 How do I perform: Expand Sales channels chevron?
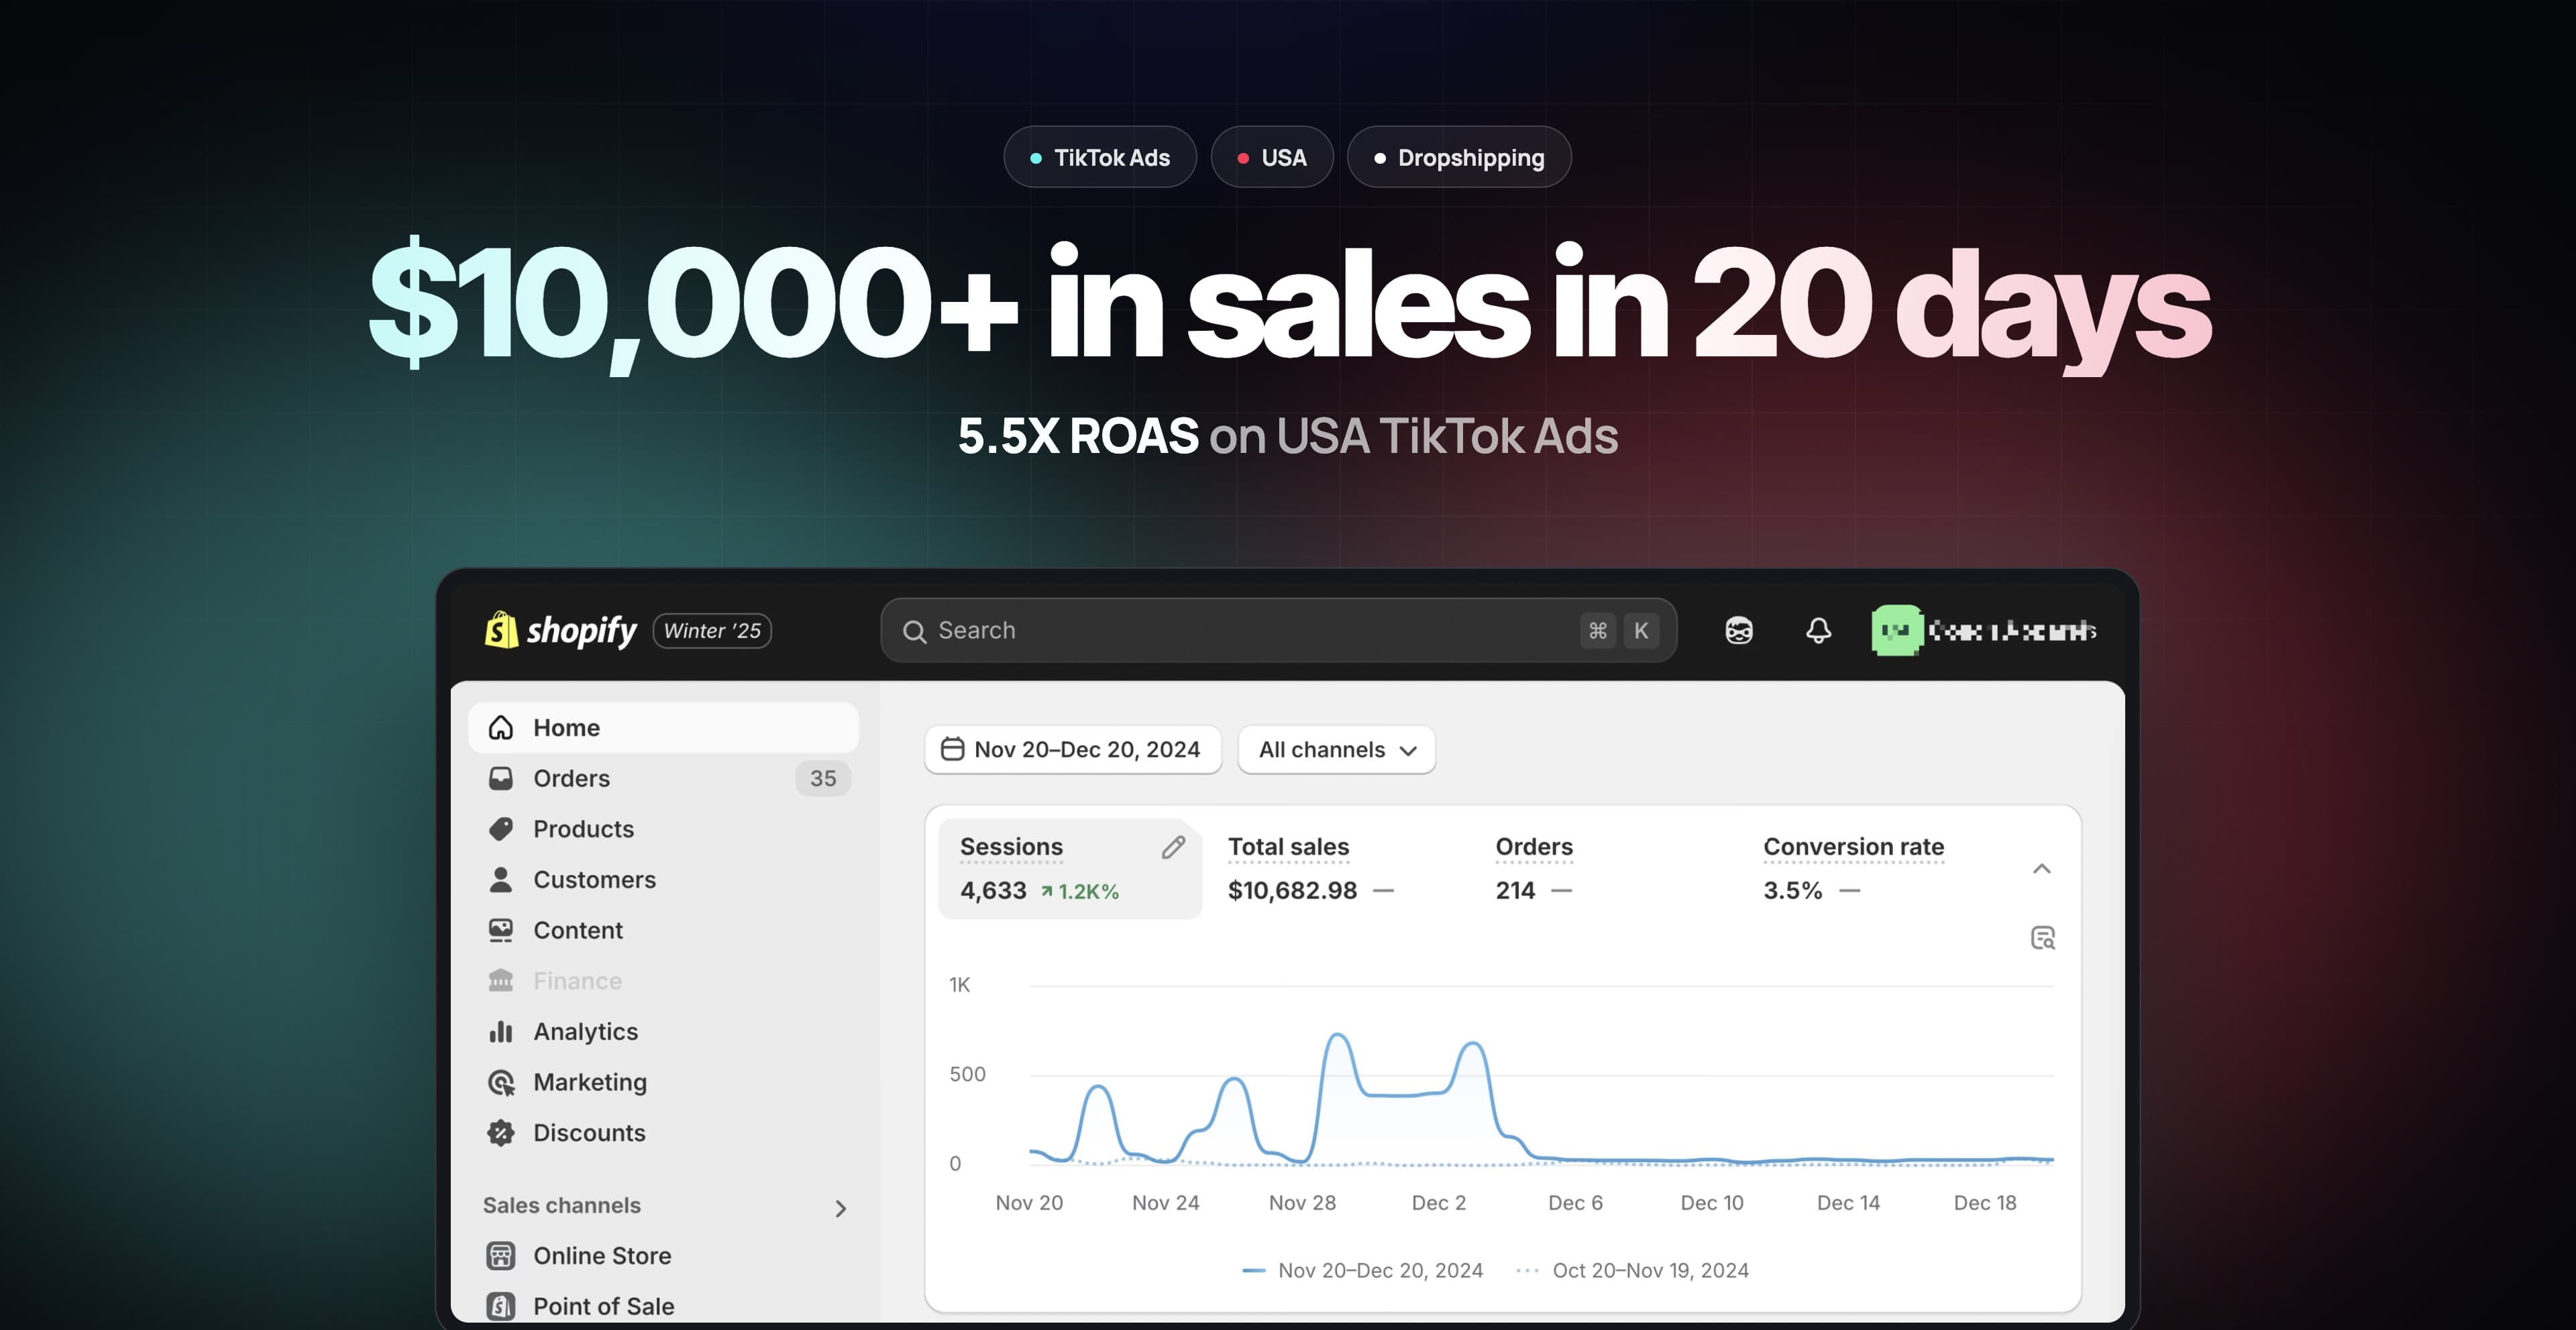pos(841,1209)
